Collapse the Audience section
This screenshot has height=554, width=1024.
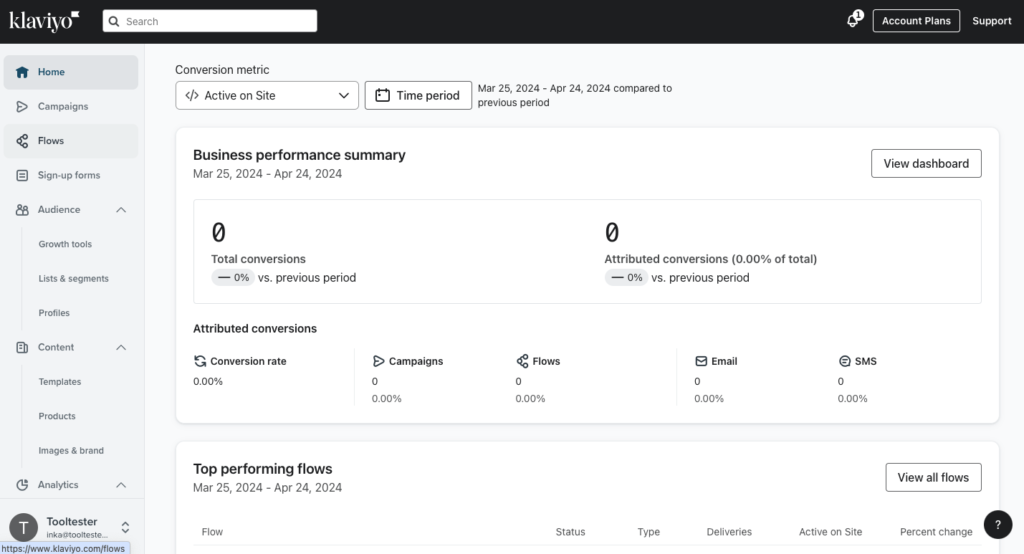121,210
